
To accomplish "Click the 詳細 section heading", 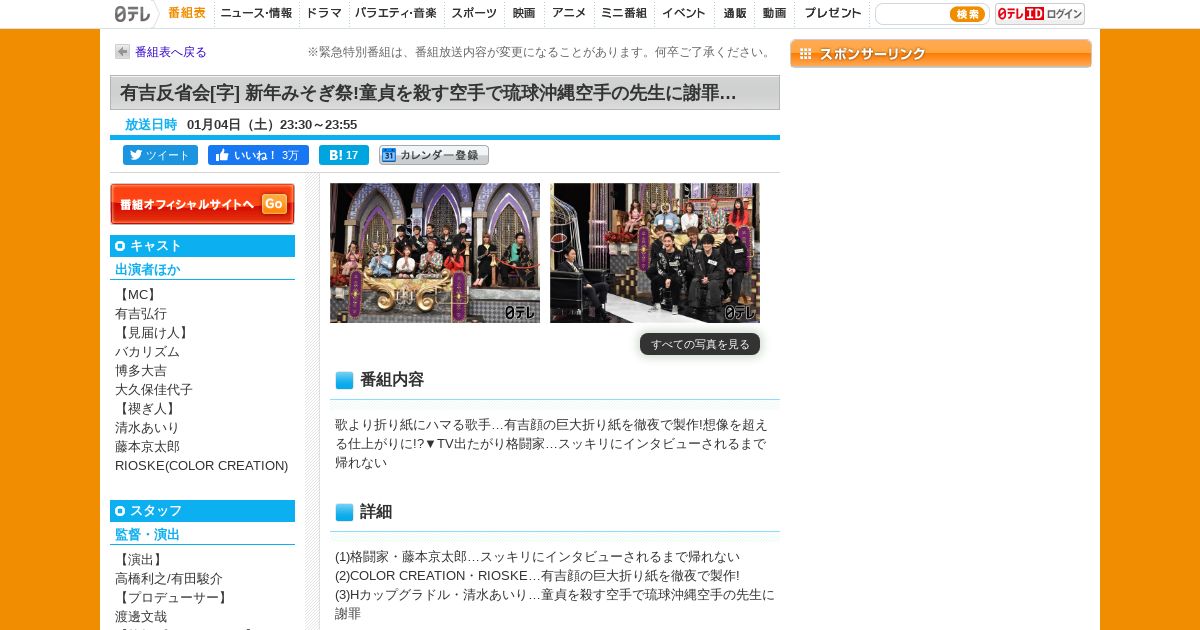I will click(376, 512).
